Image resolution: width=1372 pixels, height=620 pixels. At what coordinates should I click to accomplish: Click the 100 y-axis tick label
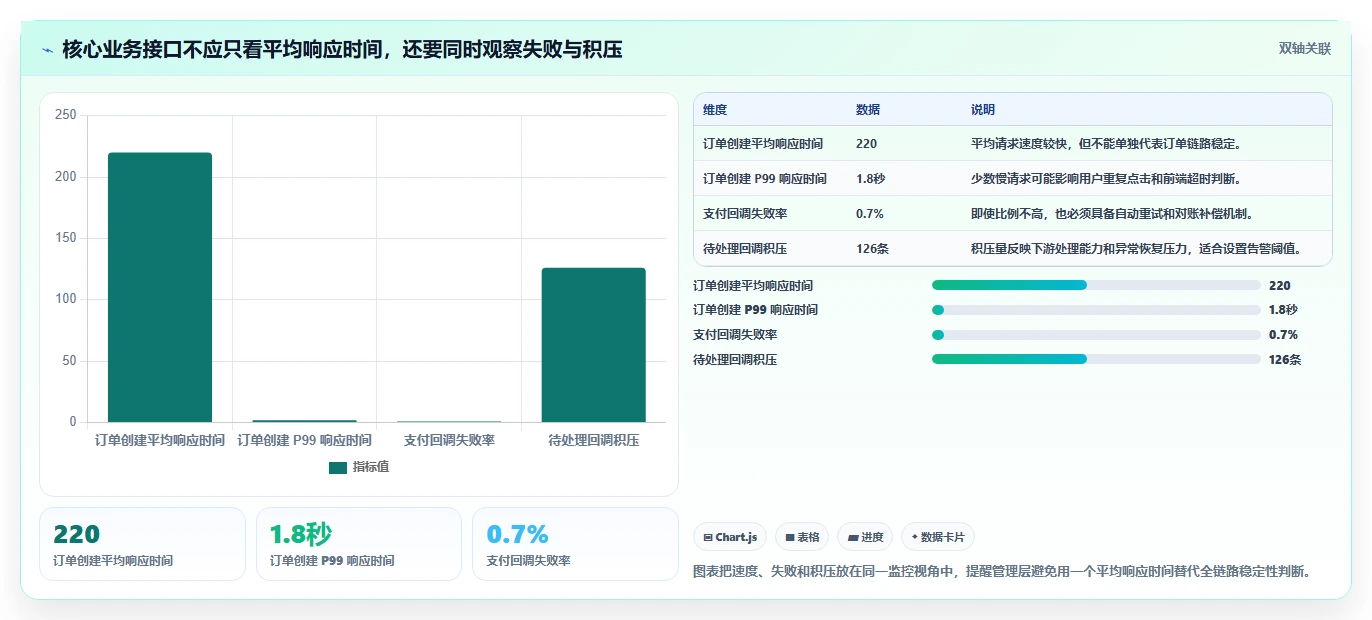[x=66, y=300]
